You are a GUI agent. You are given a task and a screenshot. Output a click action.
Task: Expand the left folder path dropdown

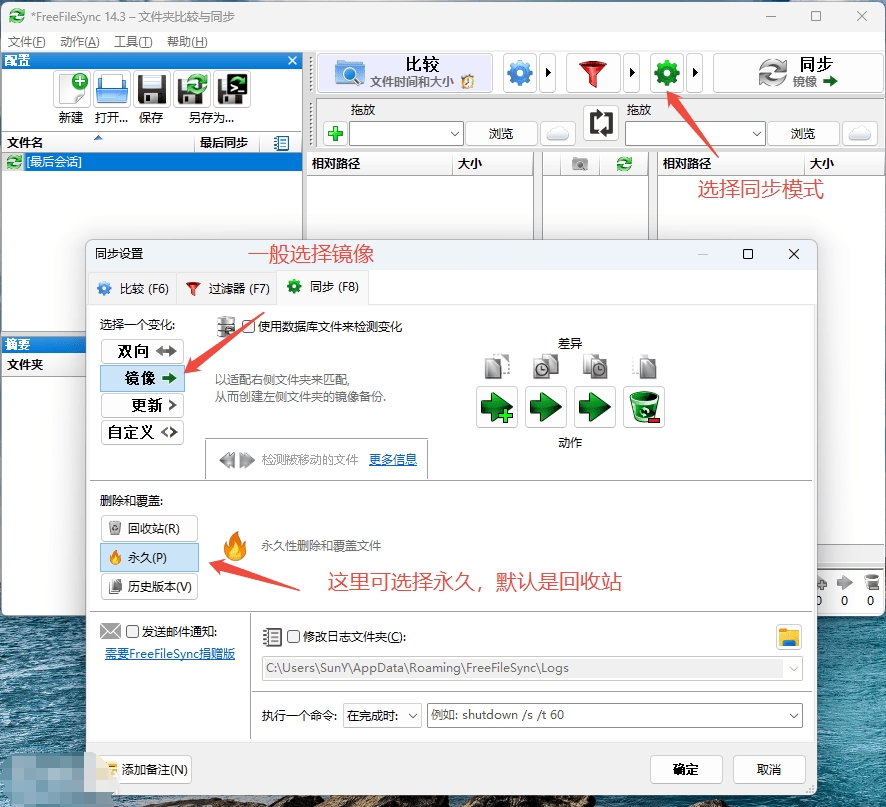pos(452,133)
